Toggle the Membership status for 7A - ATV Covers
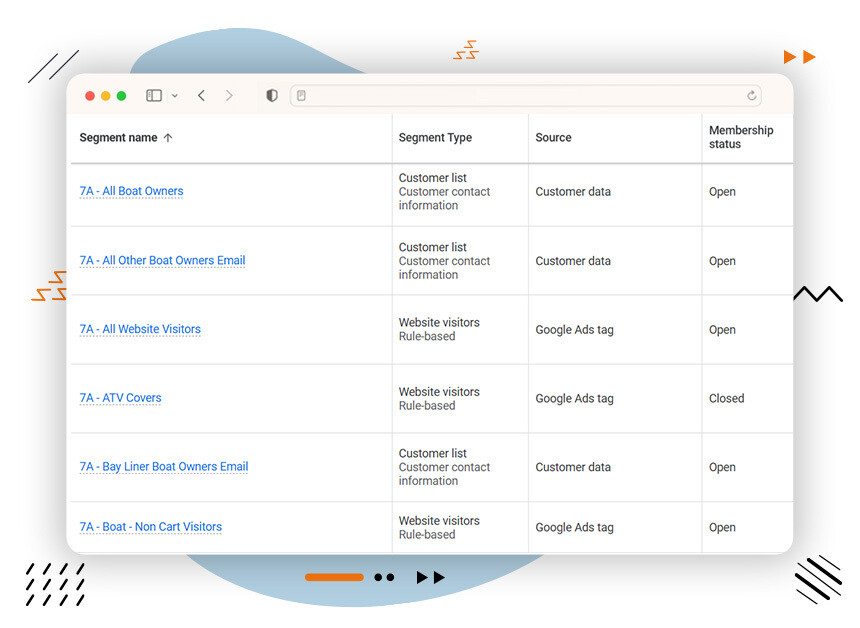Image resolution: width=860 pixels, height=628 pixels. click(726, 398)
